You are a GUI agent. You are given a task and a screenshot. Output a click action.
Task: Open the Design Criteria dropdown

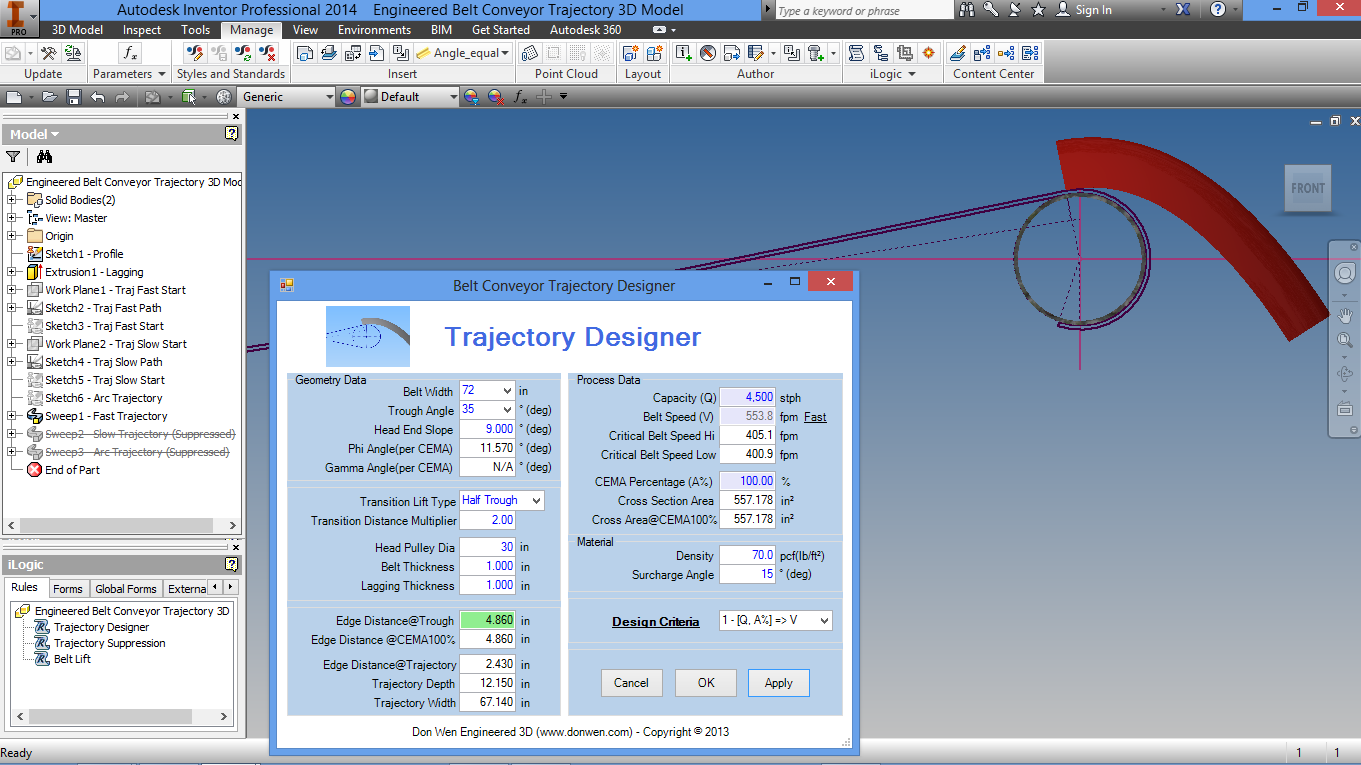pyautogui.click(x=823, y=621)
